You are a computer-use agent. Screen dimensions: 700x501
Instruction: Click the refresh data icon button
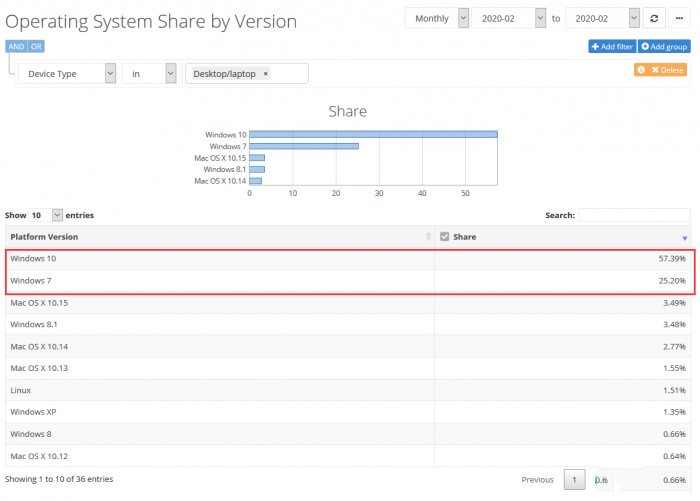[655, 18]
